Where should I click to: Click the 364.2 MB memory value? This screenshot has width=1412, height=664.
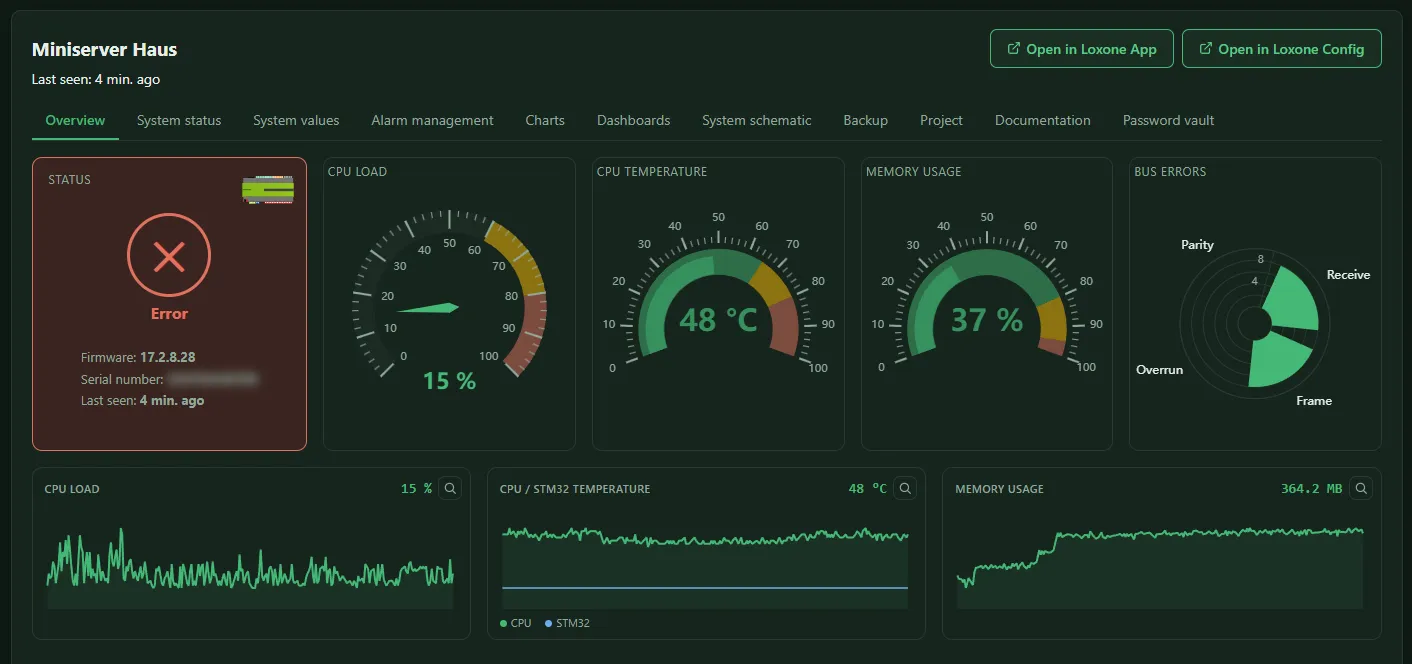click(1311, 488)
